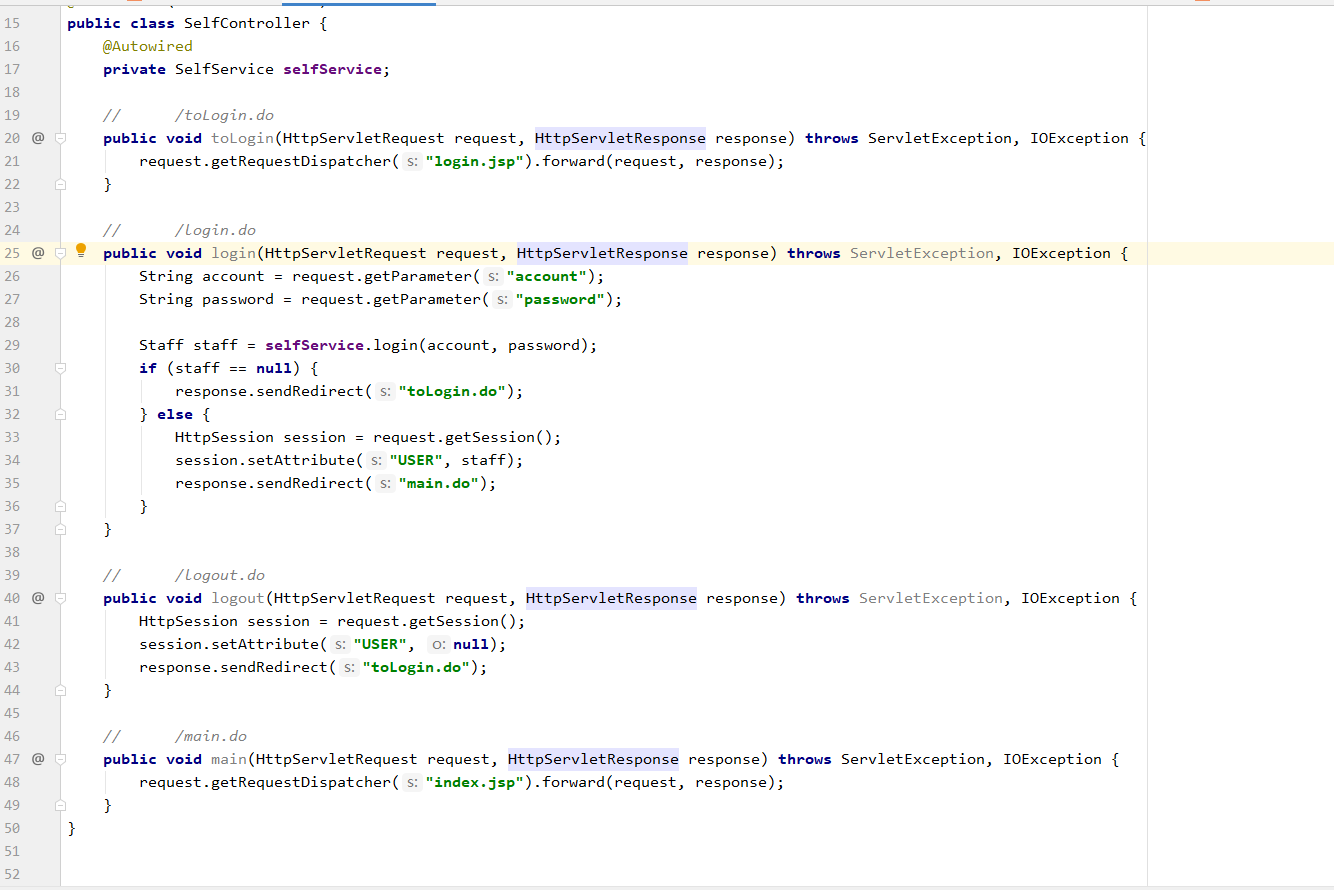1334x890 pixels.
Task: Click fold end marker on line 44
Action: tap(60, 690)
